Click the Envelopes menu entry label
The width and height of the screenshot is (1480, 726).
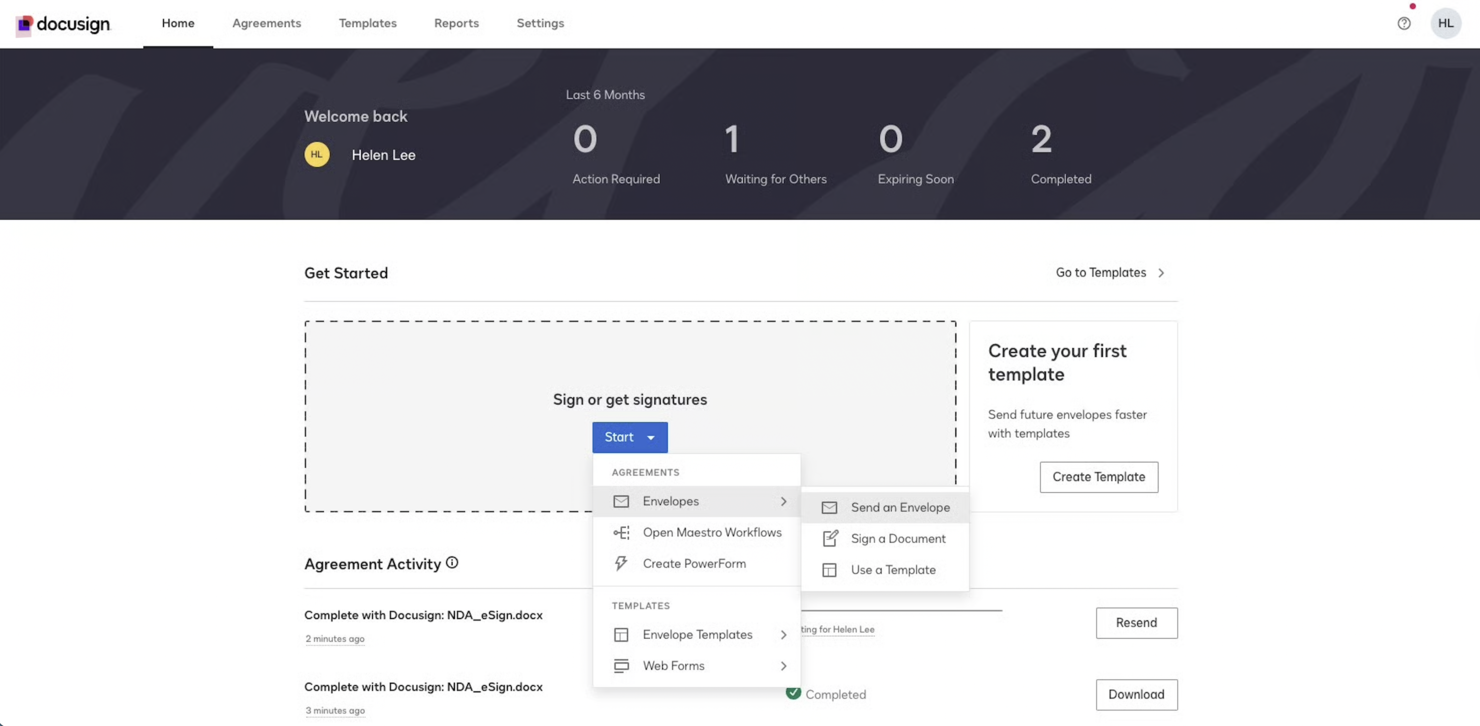coord(671,501)
